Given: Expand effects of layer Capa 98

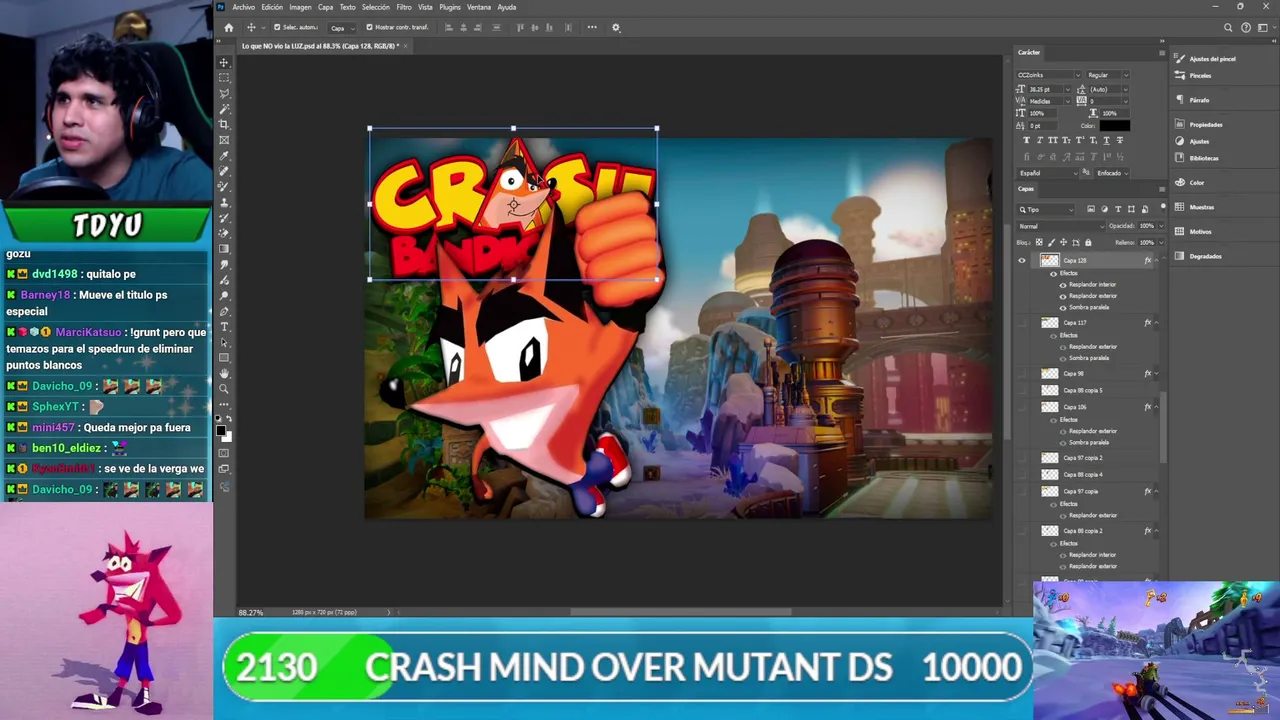Looking at the screenshot, I should point(1157,373).
